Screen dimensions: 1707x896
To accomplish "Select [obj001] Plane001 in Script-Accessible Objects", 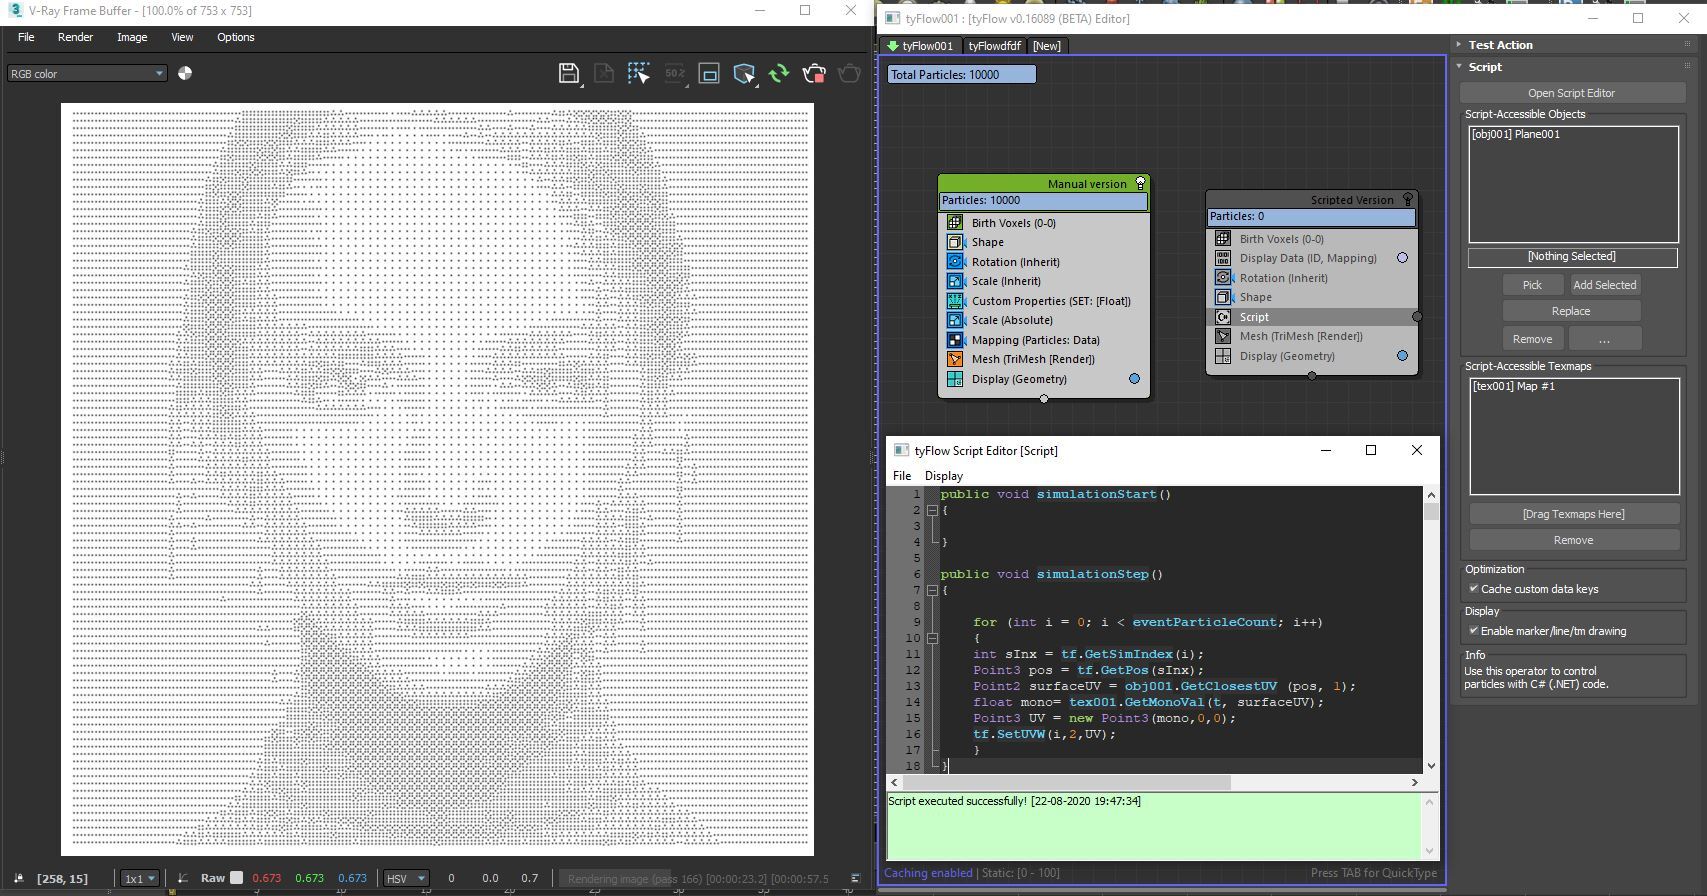I will point(1515,134).
